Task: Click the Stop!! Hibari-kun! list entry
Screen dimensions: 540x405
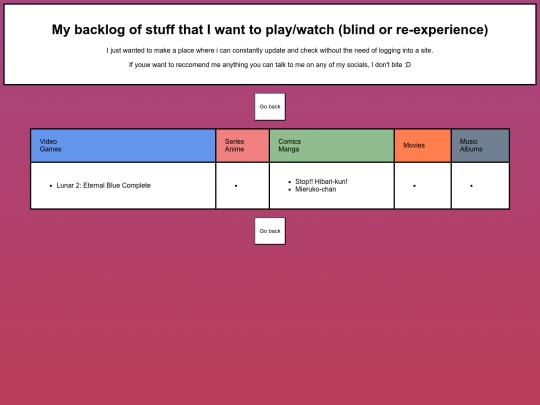Action: click(321, 181)
